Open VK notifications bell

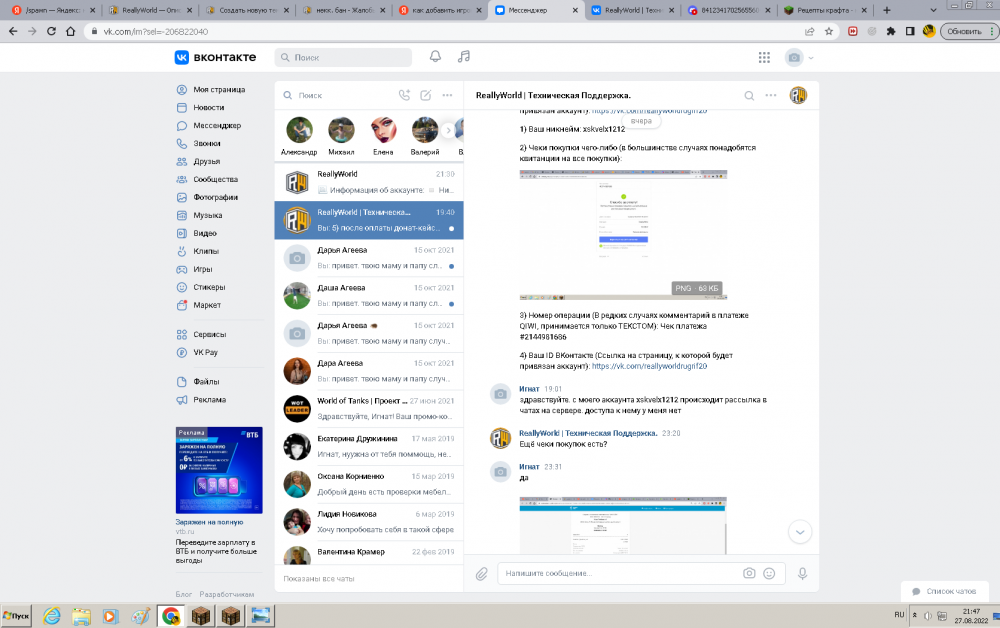tap(435, 57)
